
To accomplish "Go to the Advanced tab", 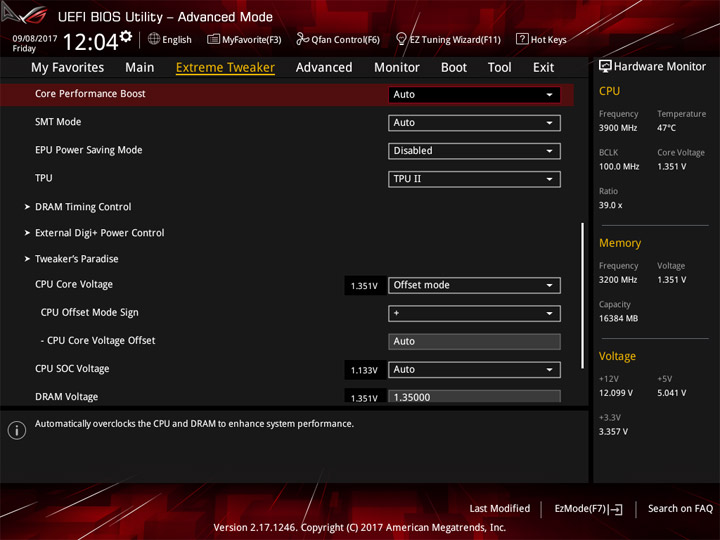I will pyautogui.click(x=324, y=68).
